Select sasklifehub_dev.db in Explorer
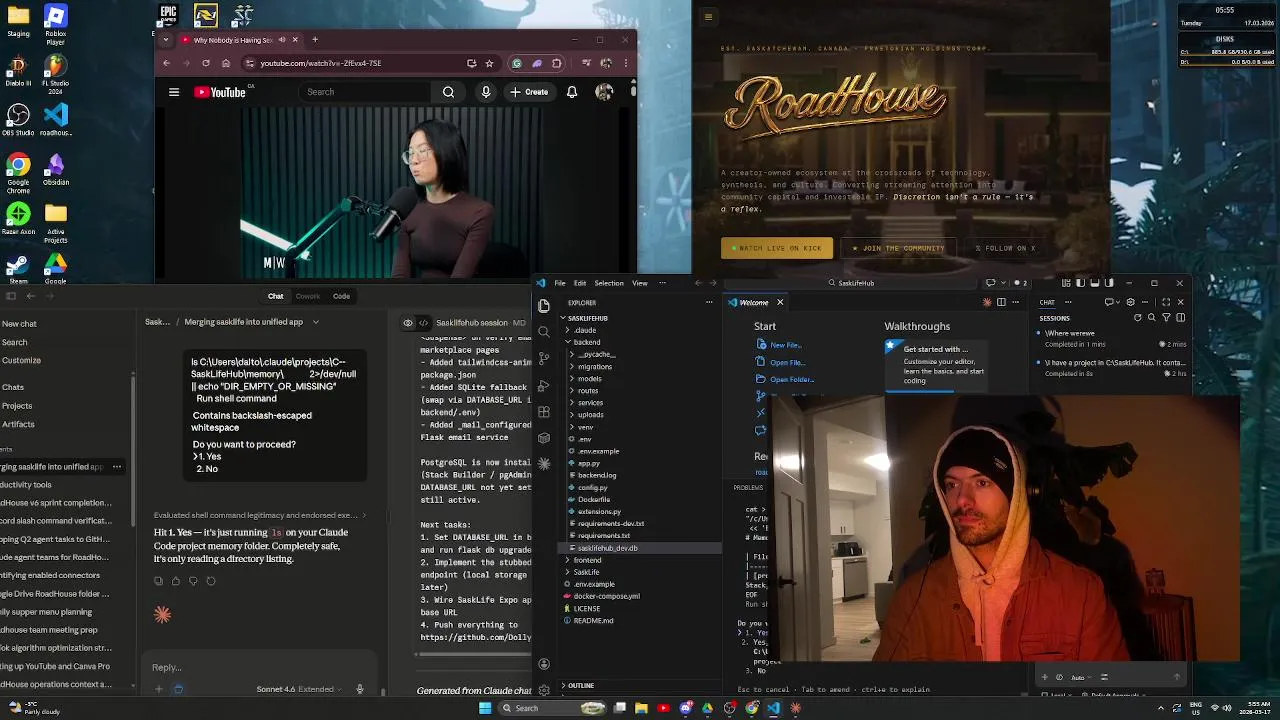 pyautogui.click(x=640, y=548)
